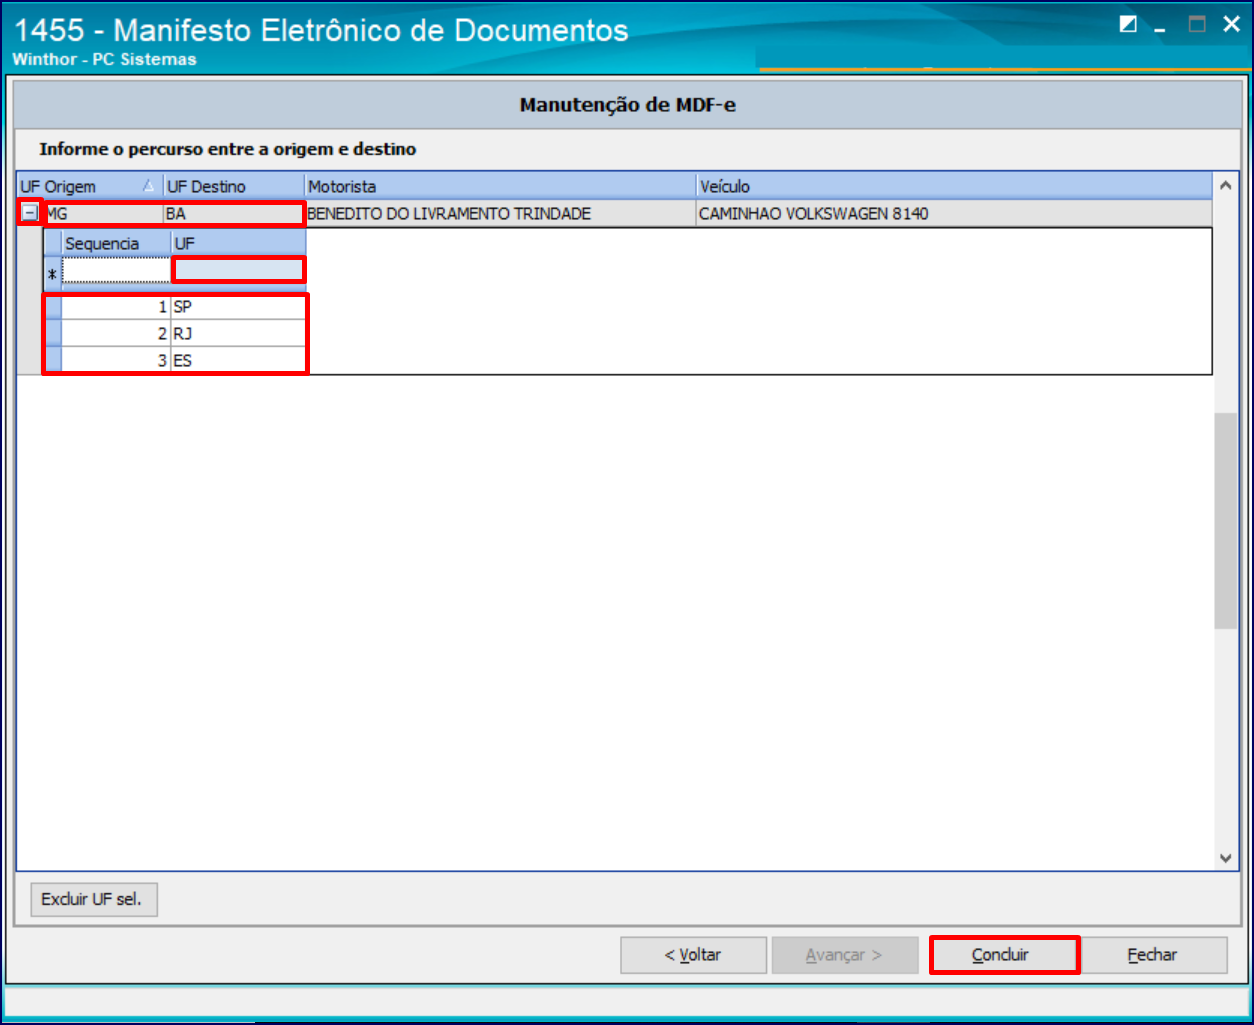1254x1025 pixels.
Task: Close the 1455 window
Action: click(x=1231, y=25)
